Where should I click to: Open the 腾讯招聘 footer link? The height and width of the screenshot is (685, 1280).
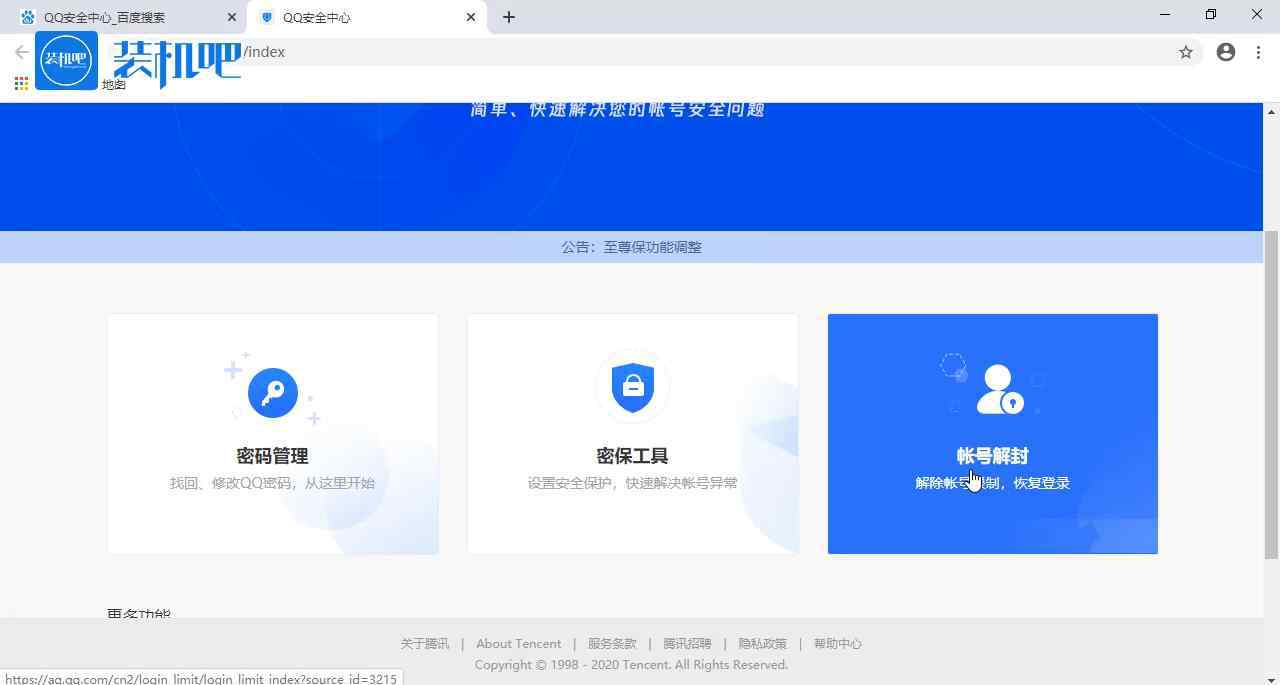[687, 644]
